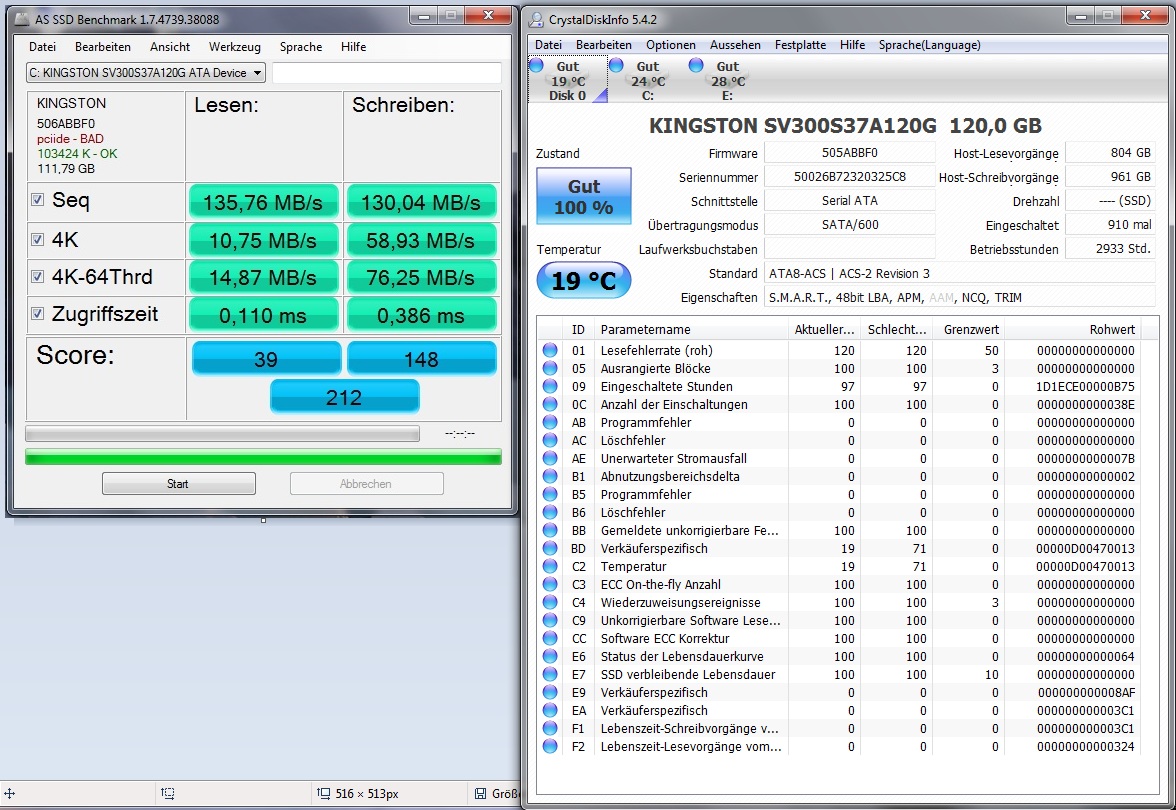Viewport: 1176px width, 810px height.
Task: Click the status orb for SSD verbleibende Lebensdauer
Action: [550, 674]
